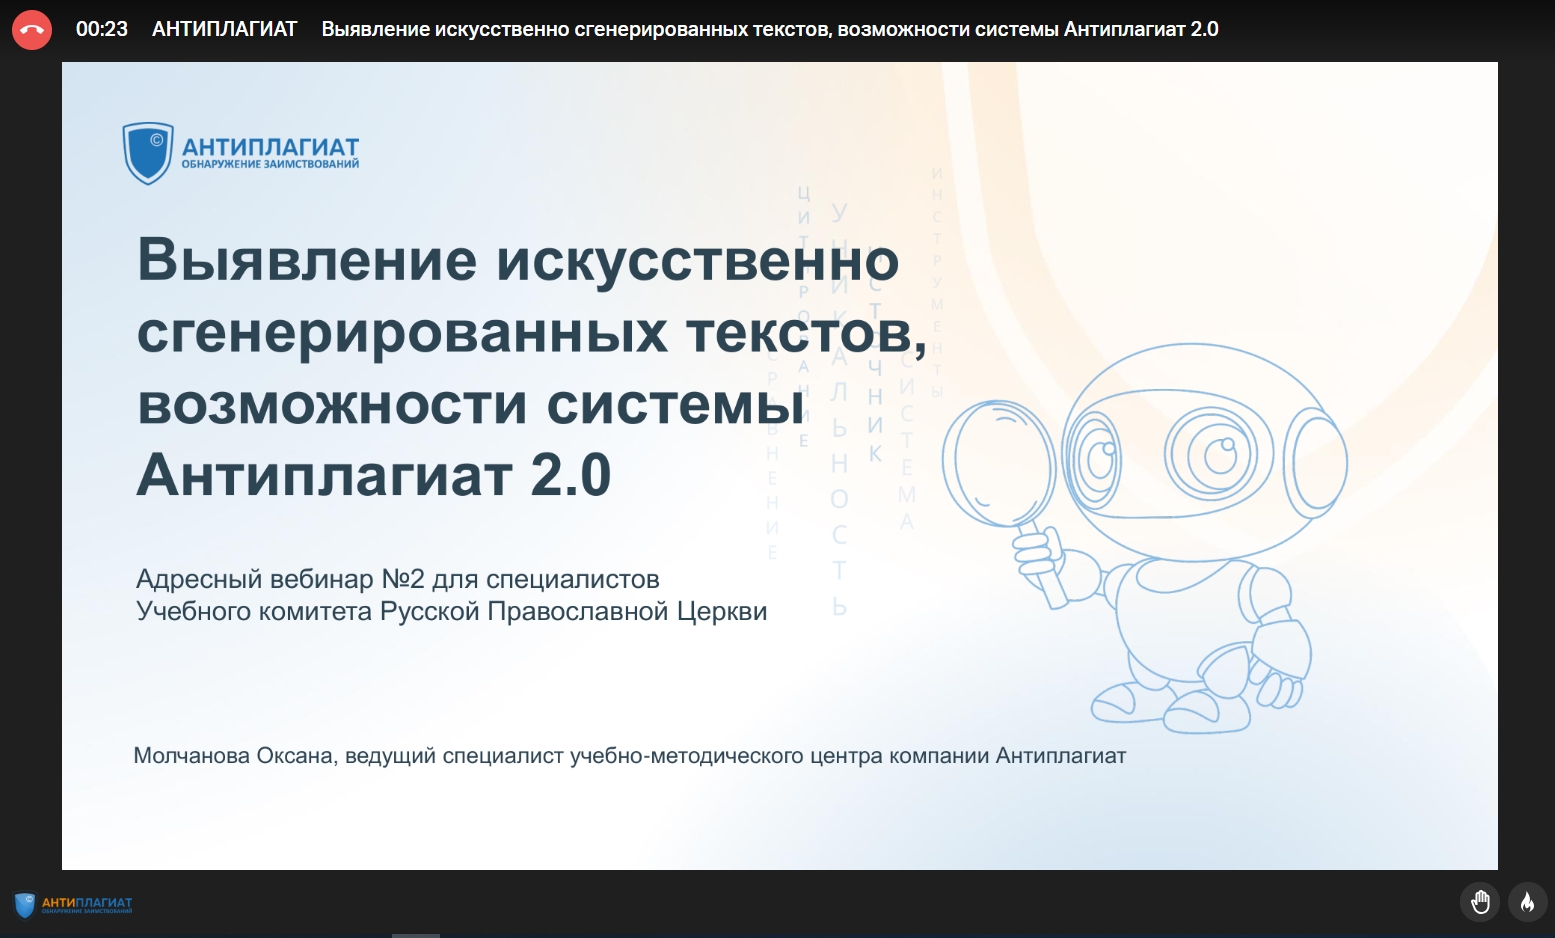The height and width of the screenshot is (938, 1555).
Task: Click the red hang-up call button
Action: point(32,30)
